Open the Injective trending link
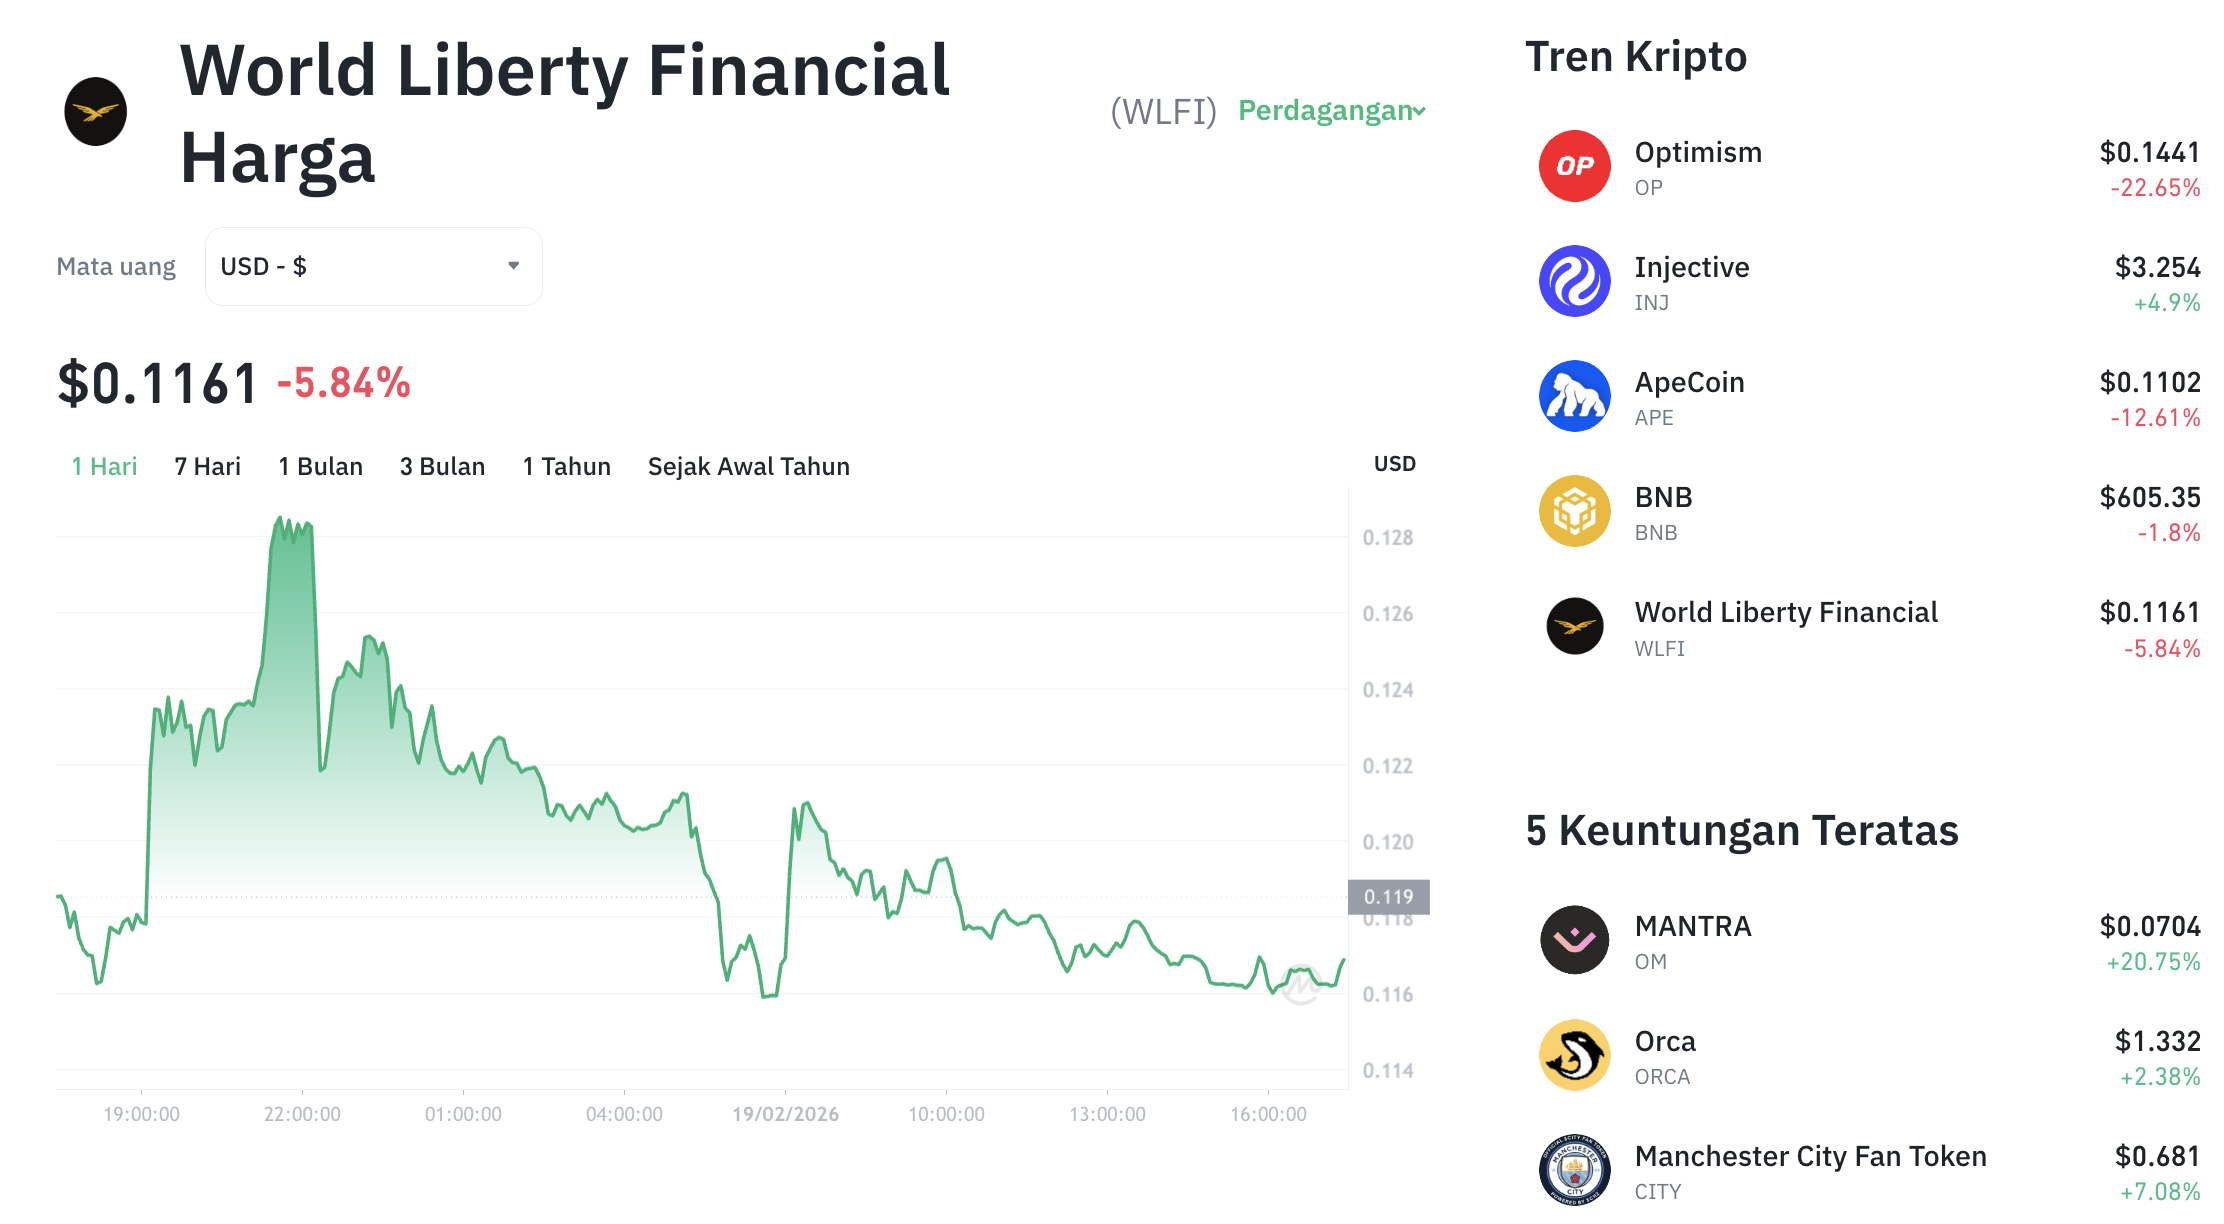 coord(1691,268)
